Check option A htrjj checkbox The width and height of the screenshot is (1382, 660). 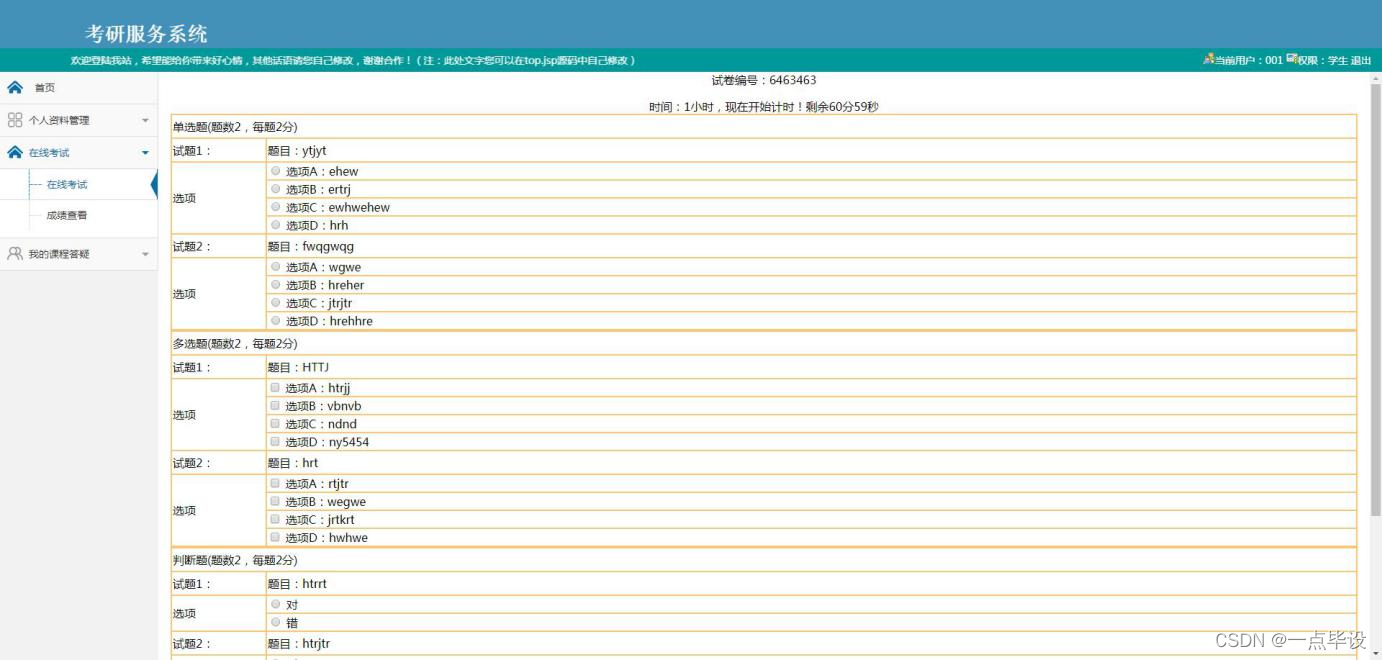[x=275, y=387]
